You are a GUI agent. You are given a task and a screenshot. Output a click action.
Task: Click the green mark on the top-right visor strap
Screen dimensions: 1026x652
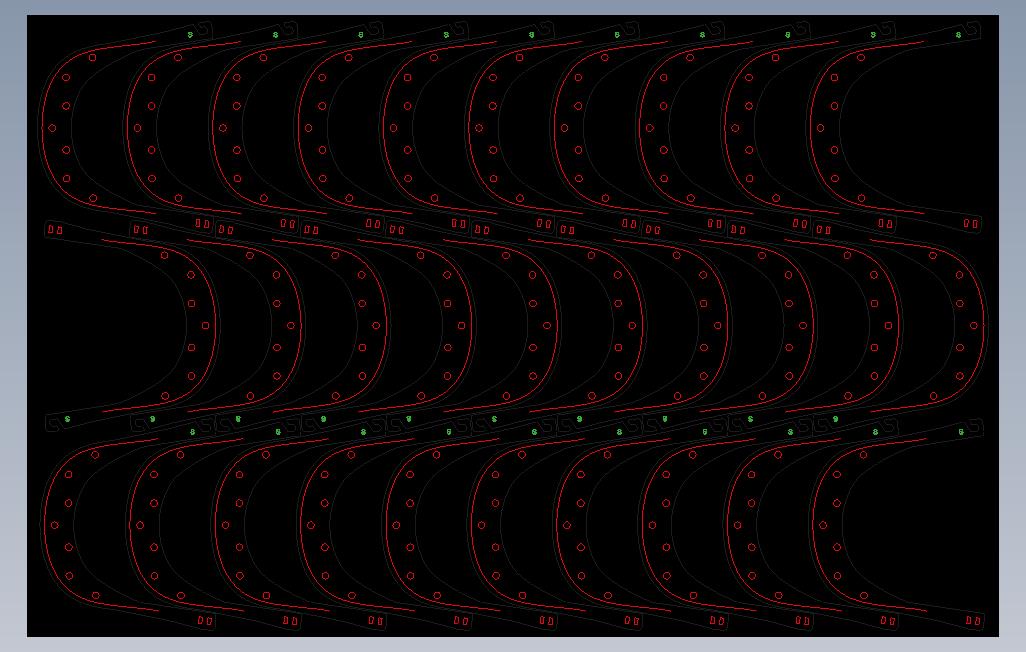tap(959, 35)
